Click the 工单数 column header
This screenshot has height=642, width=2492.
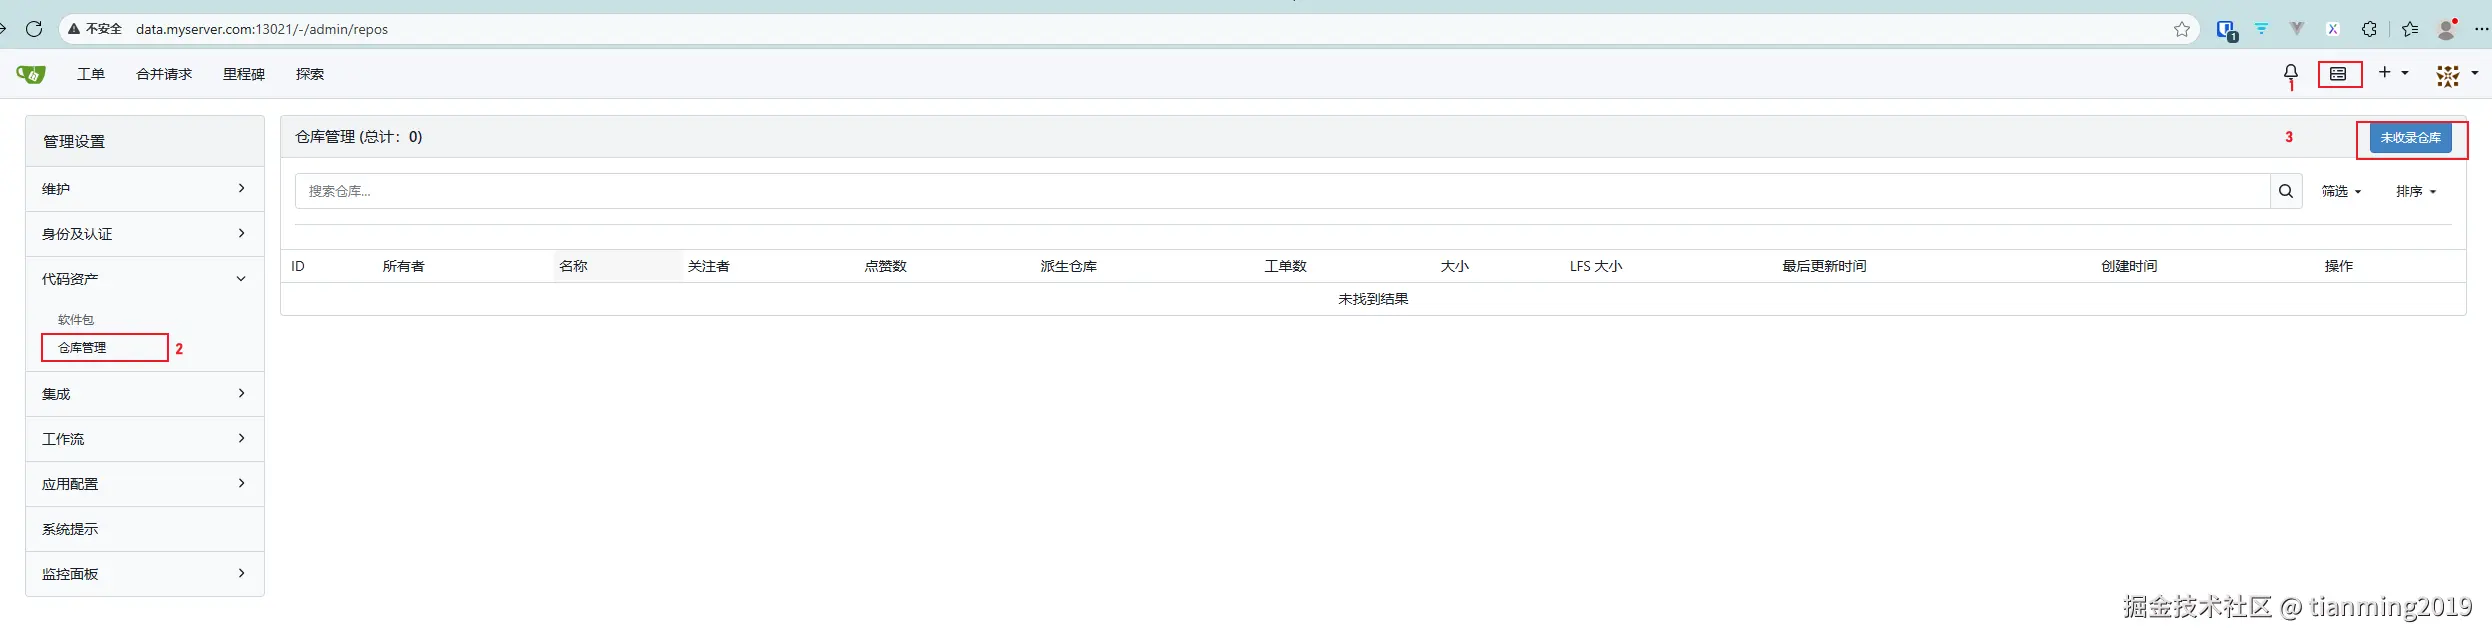pyautogui.click(x=1286, y=266)
